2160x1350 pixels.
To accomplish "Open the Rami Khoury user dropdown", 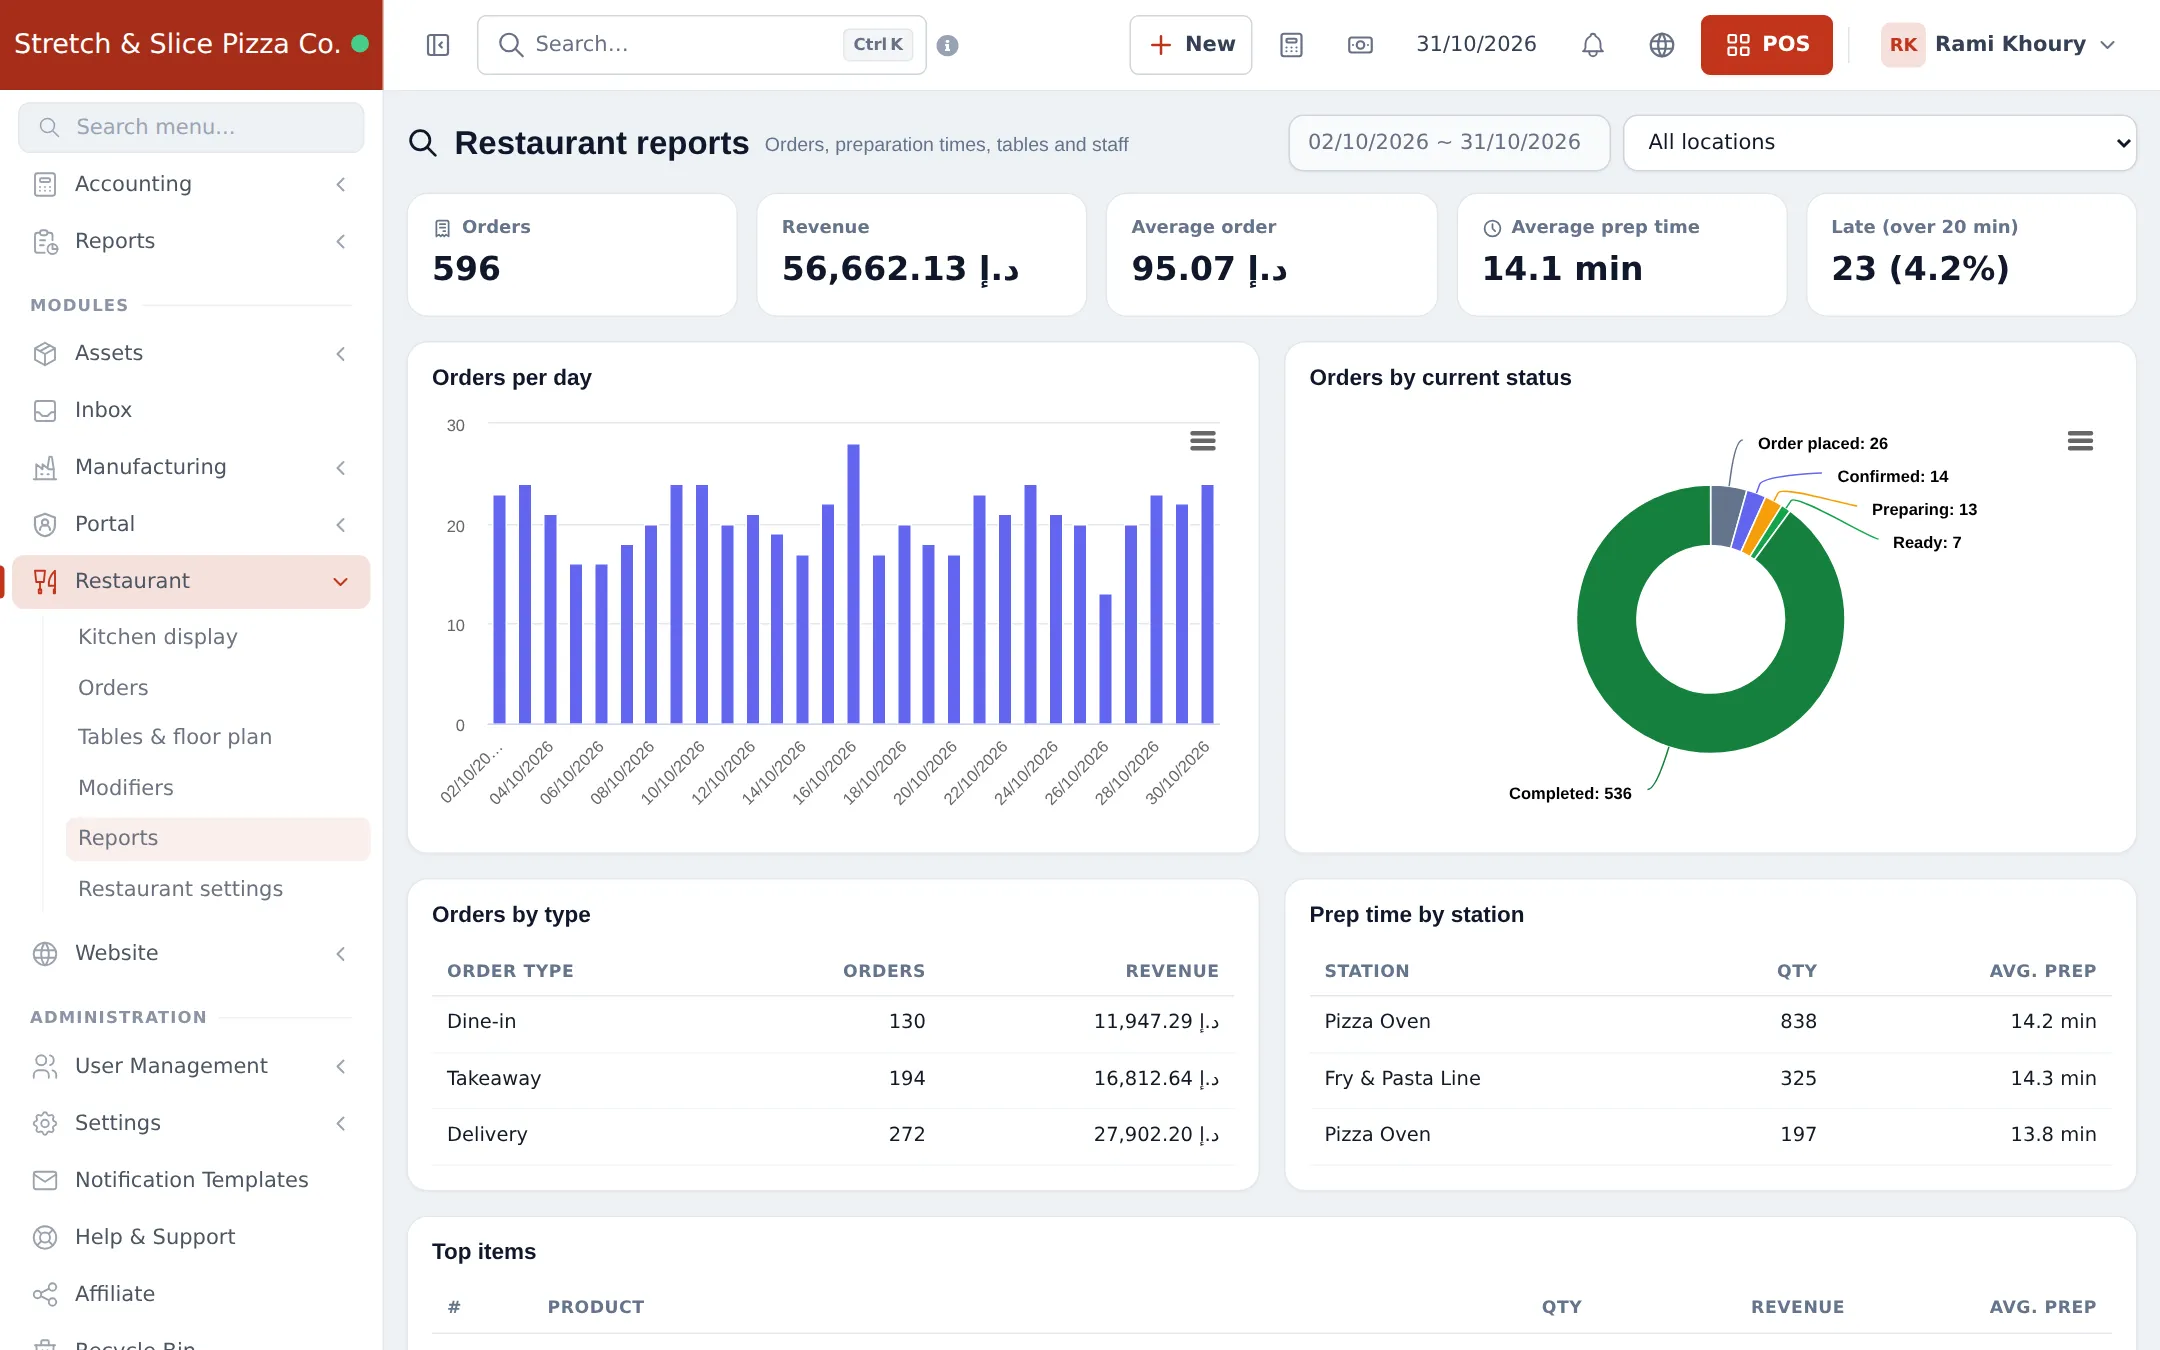I will pyautogui.click(x=2000, y=45).
